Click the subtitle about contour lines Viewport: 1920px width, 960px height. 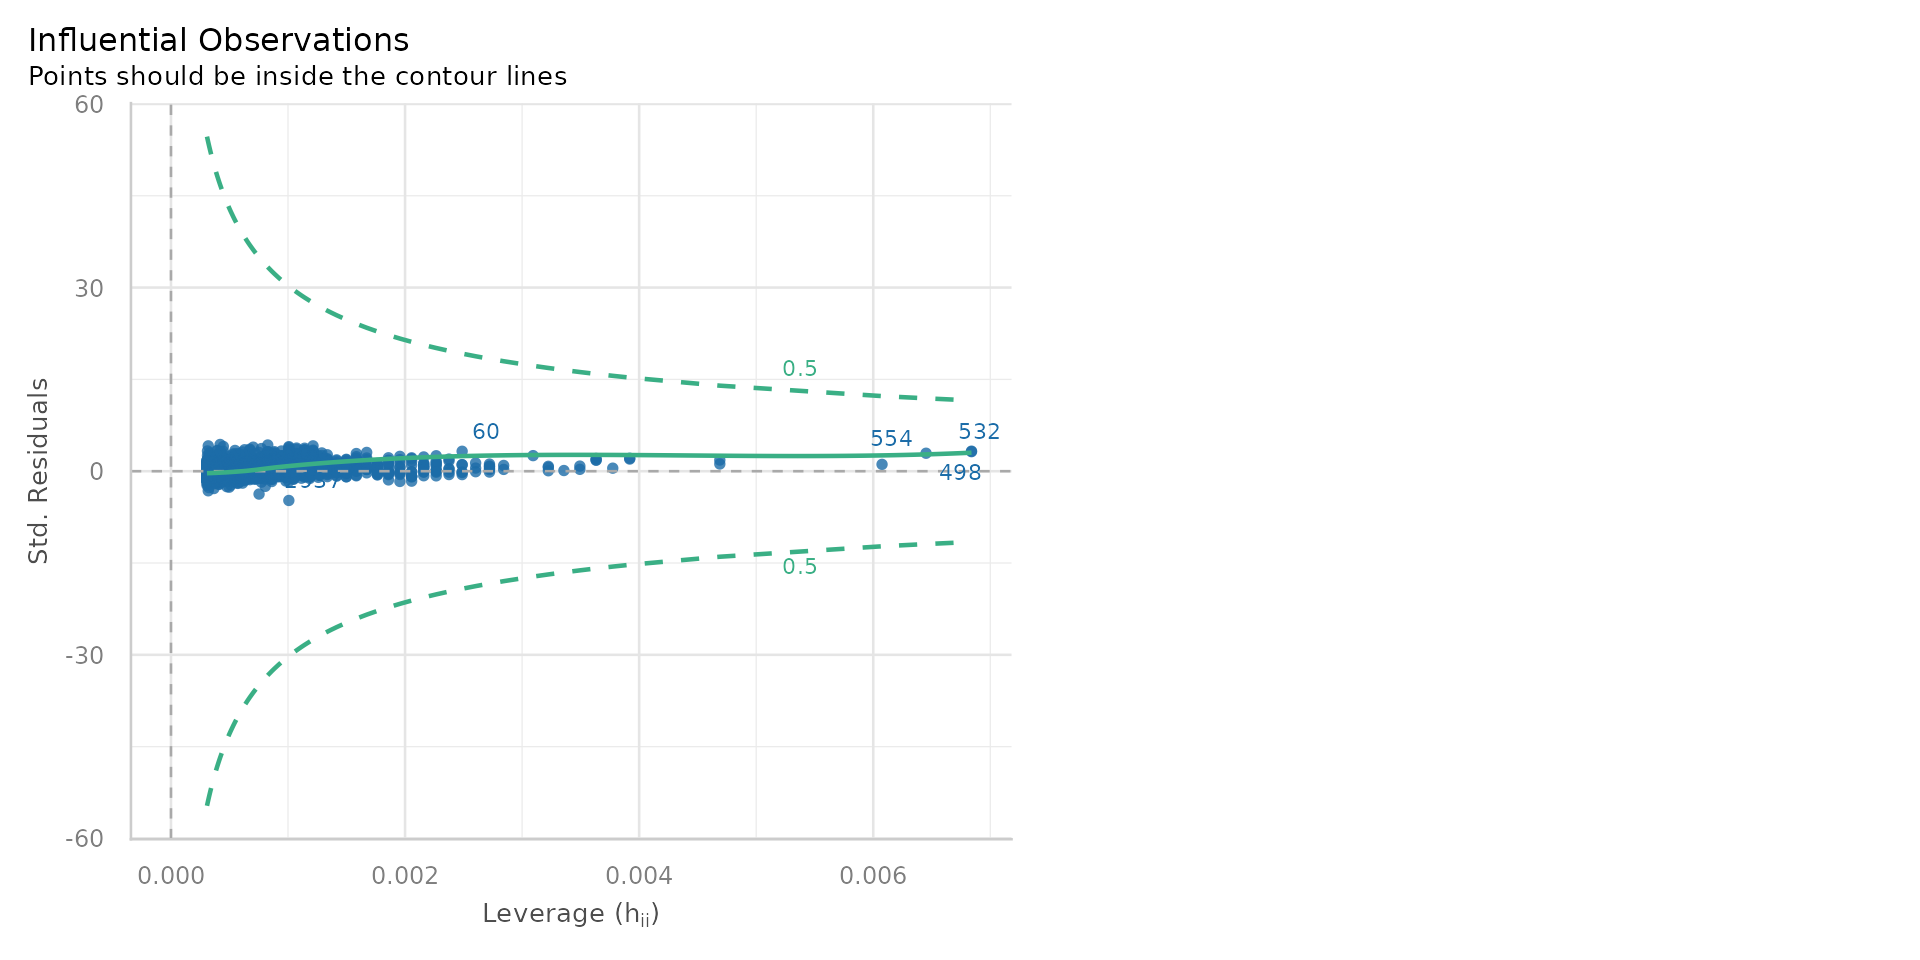tap(297, 77)
